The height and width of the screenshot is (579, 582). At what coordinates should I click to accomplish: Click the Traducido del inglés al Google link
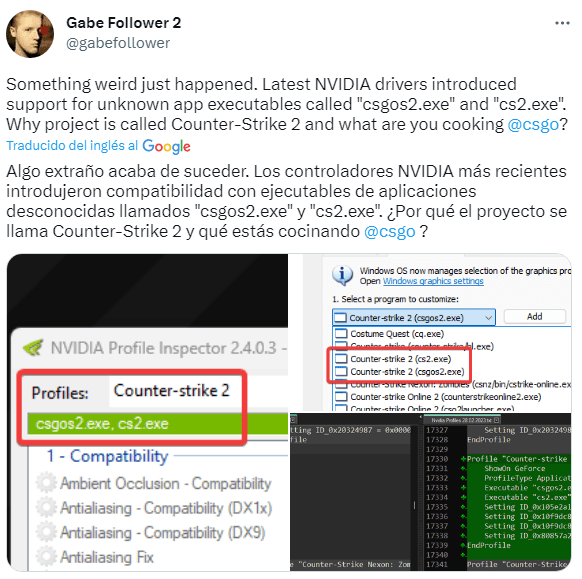point(98,146)
